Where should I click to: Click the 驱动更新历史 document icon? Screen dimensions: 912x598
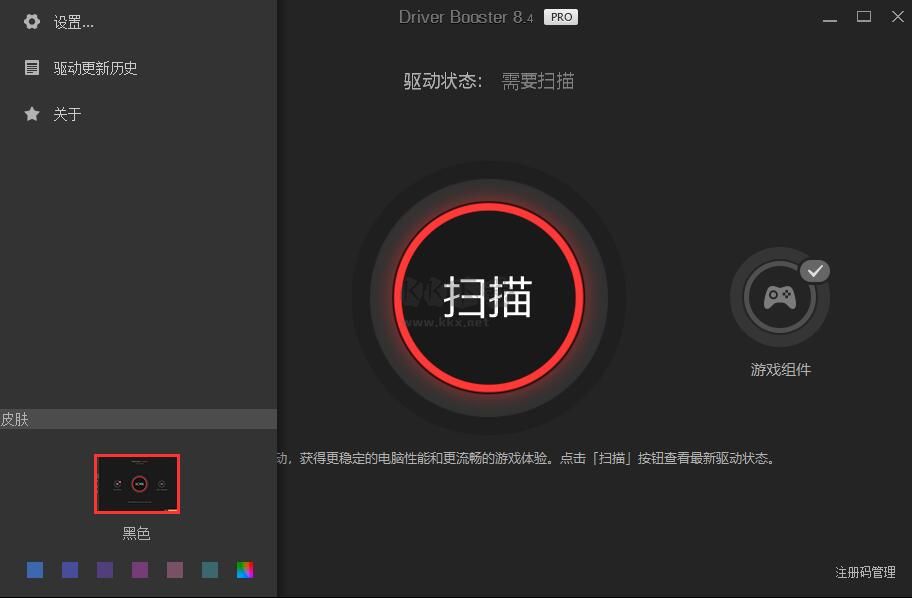pos(32,67)
